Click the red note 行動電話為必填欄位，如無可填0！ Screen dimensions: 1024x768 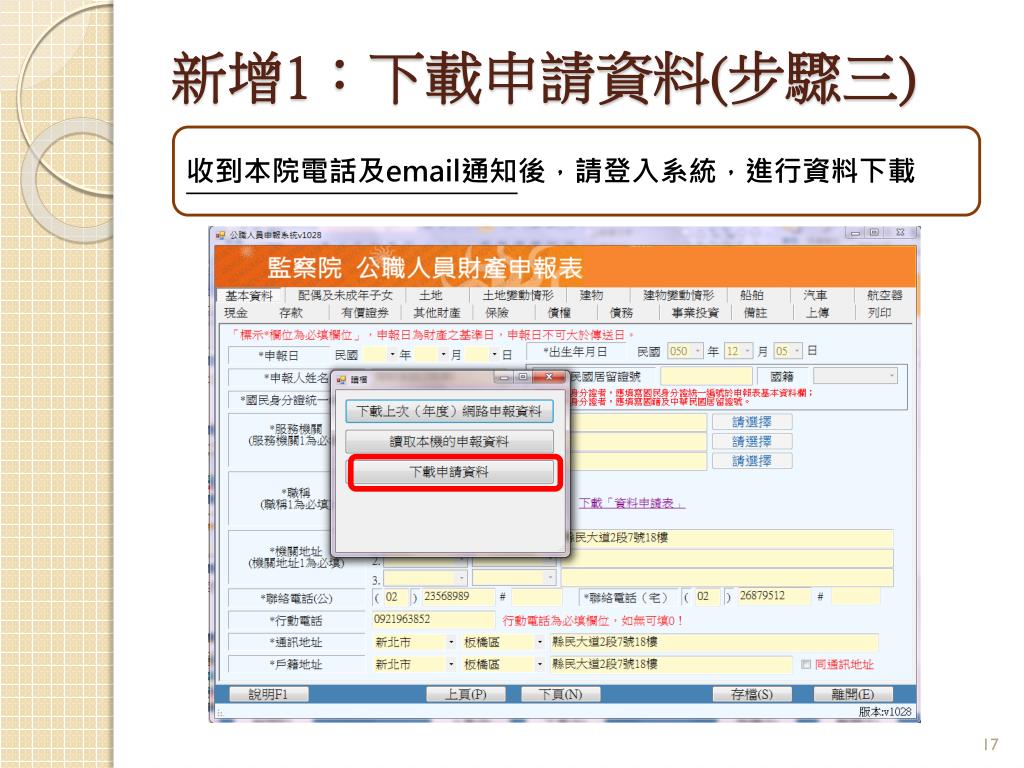592,620
